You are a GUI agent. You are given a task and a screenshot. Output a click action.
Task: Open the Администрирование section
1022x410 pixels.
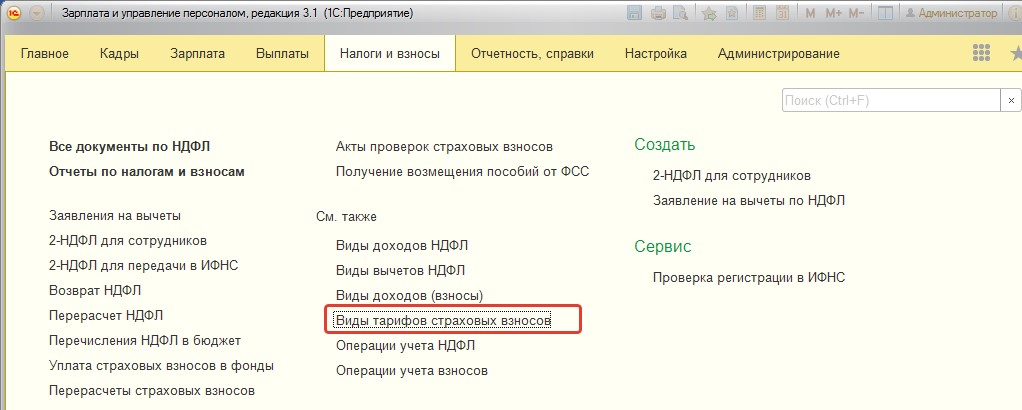(779, 54)
